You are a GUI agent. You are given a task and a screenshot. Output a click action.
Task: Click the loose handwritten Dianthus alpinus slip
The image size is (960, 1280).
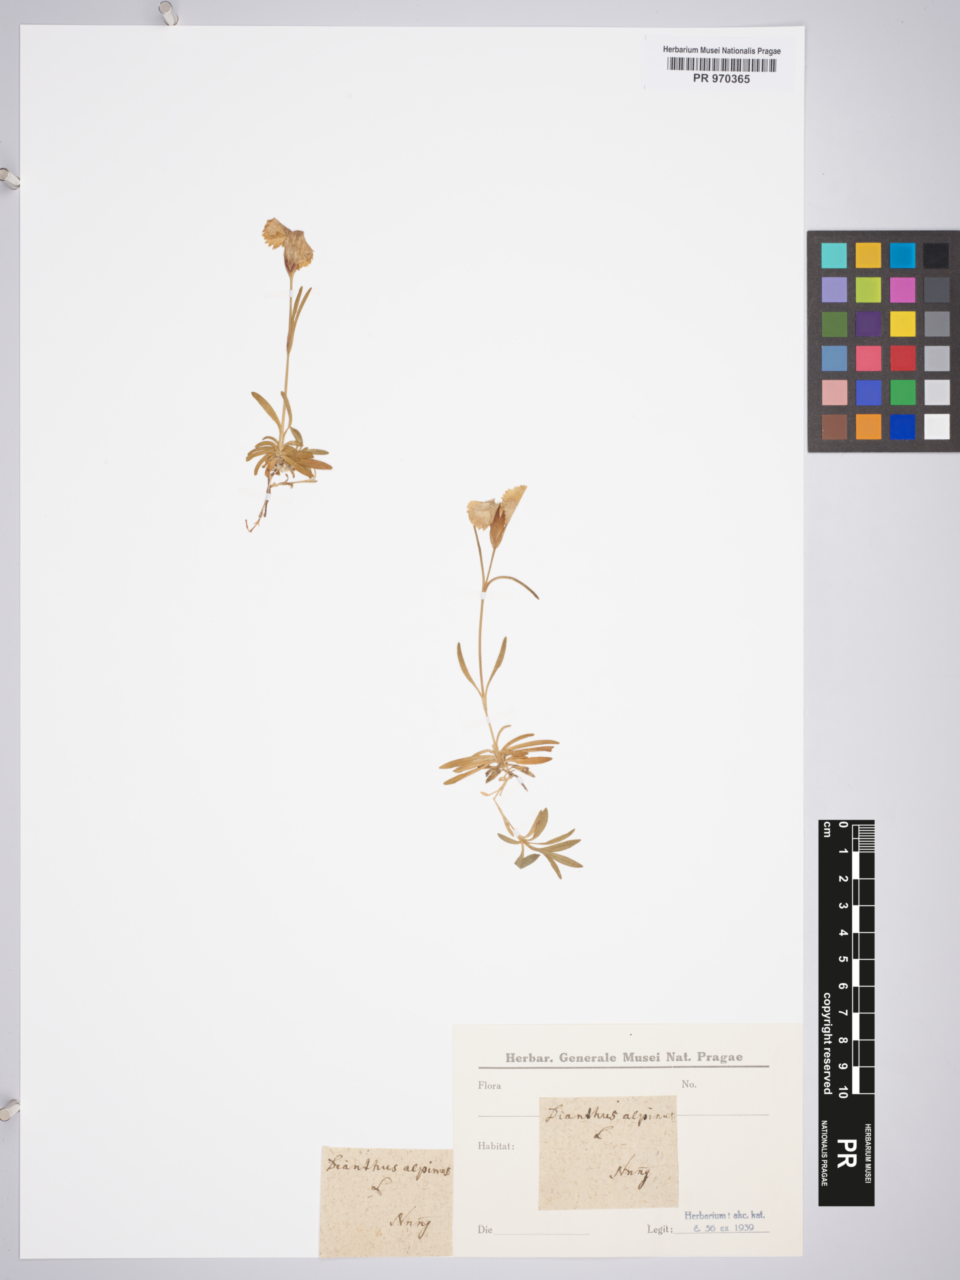pos(386,1201)
